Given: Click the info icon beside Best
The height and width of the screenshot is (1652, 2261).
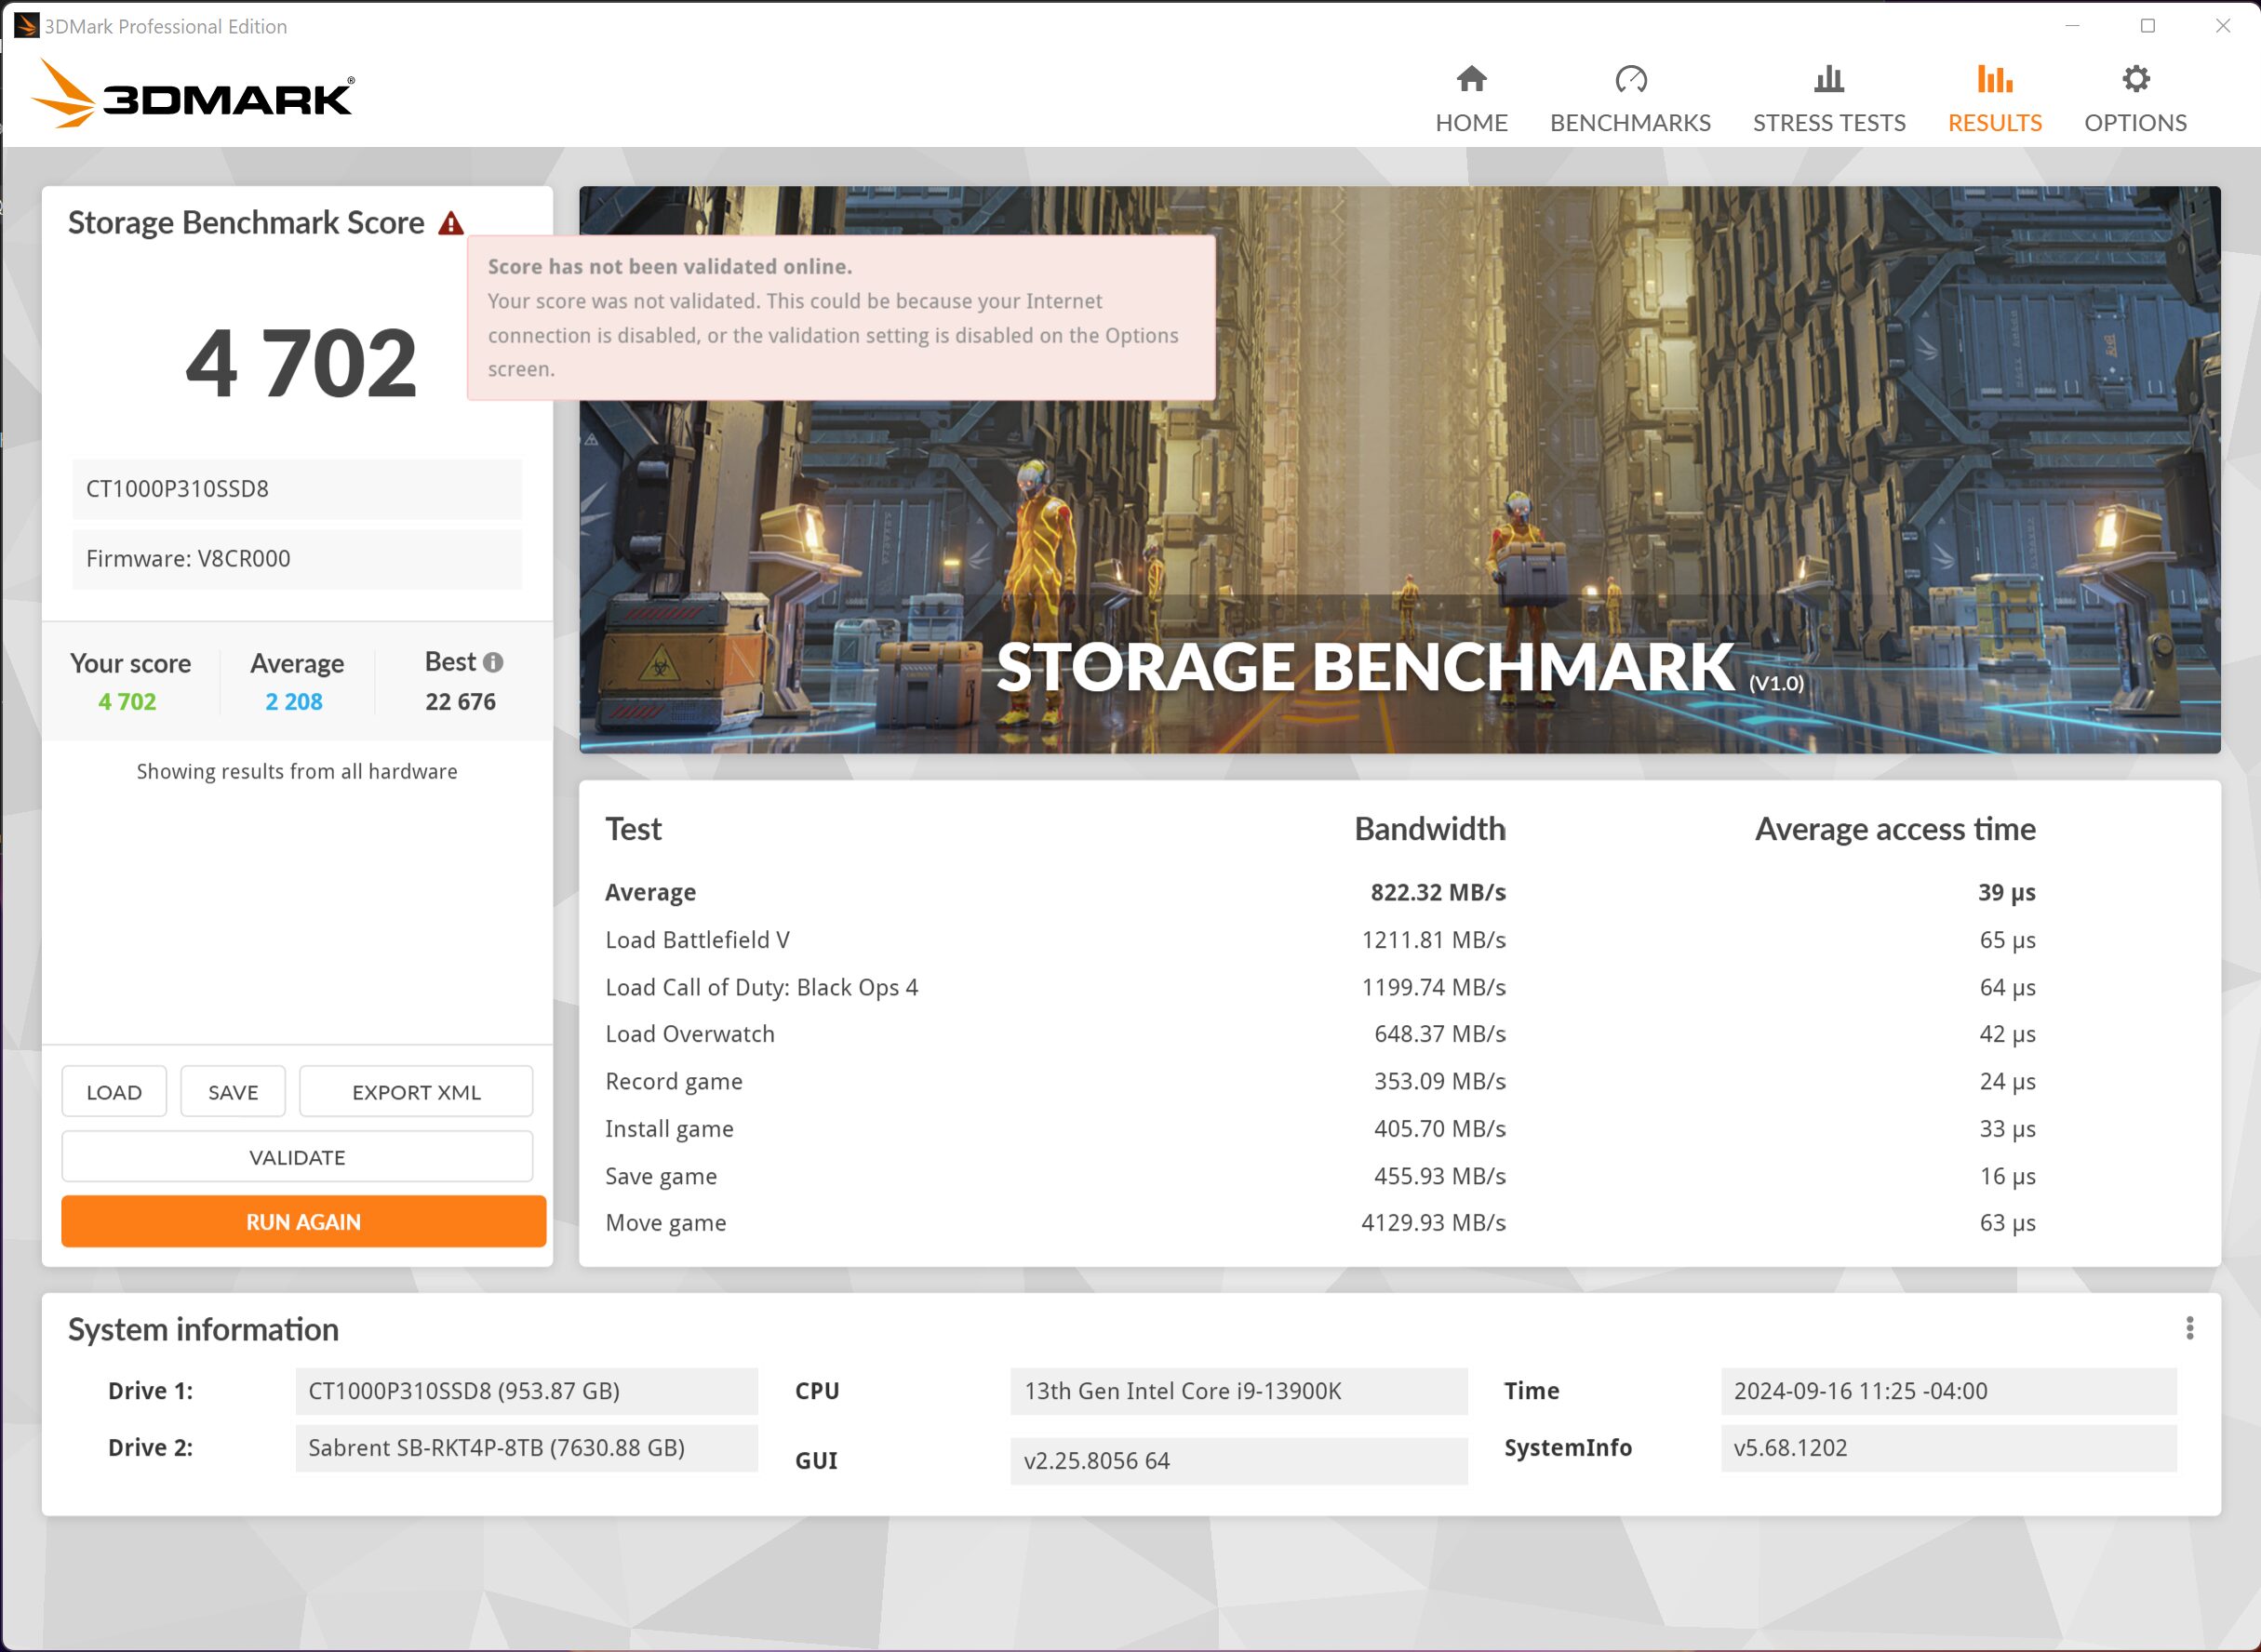Looking at the screenshot, I should (x=493, y=662).
